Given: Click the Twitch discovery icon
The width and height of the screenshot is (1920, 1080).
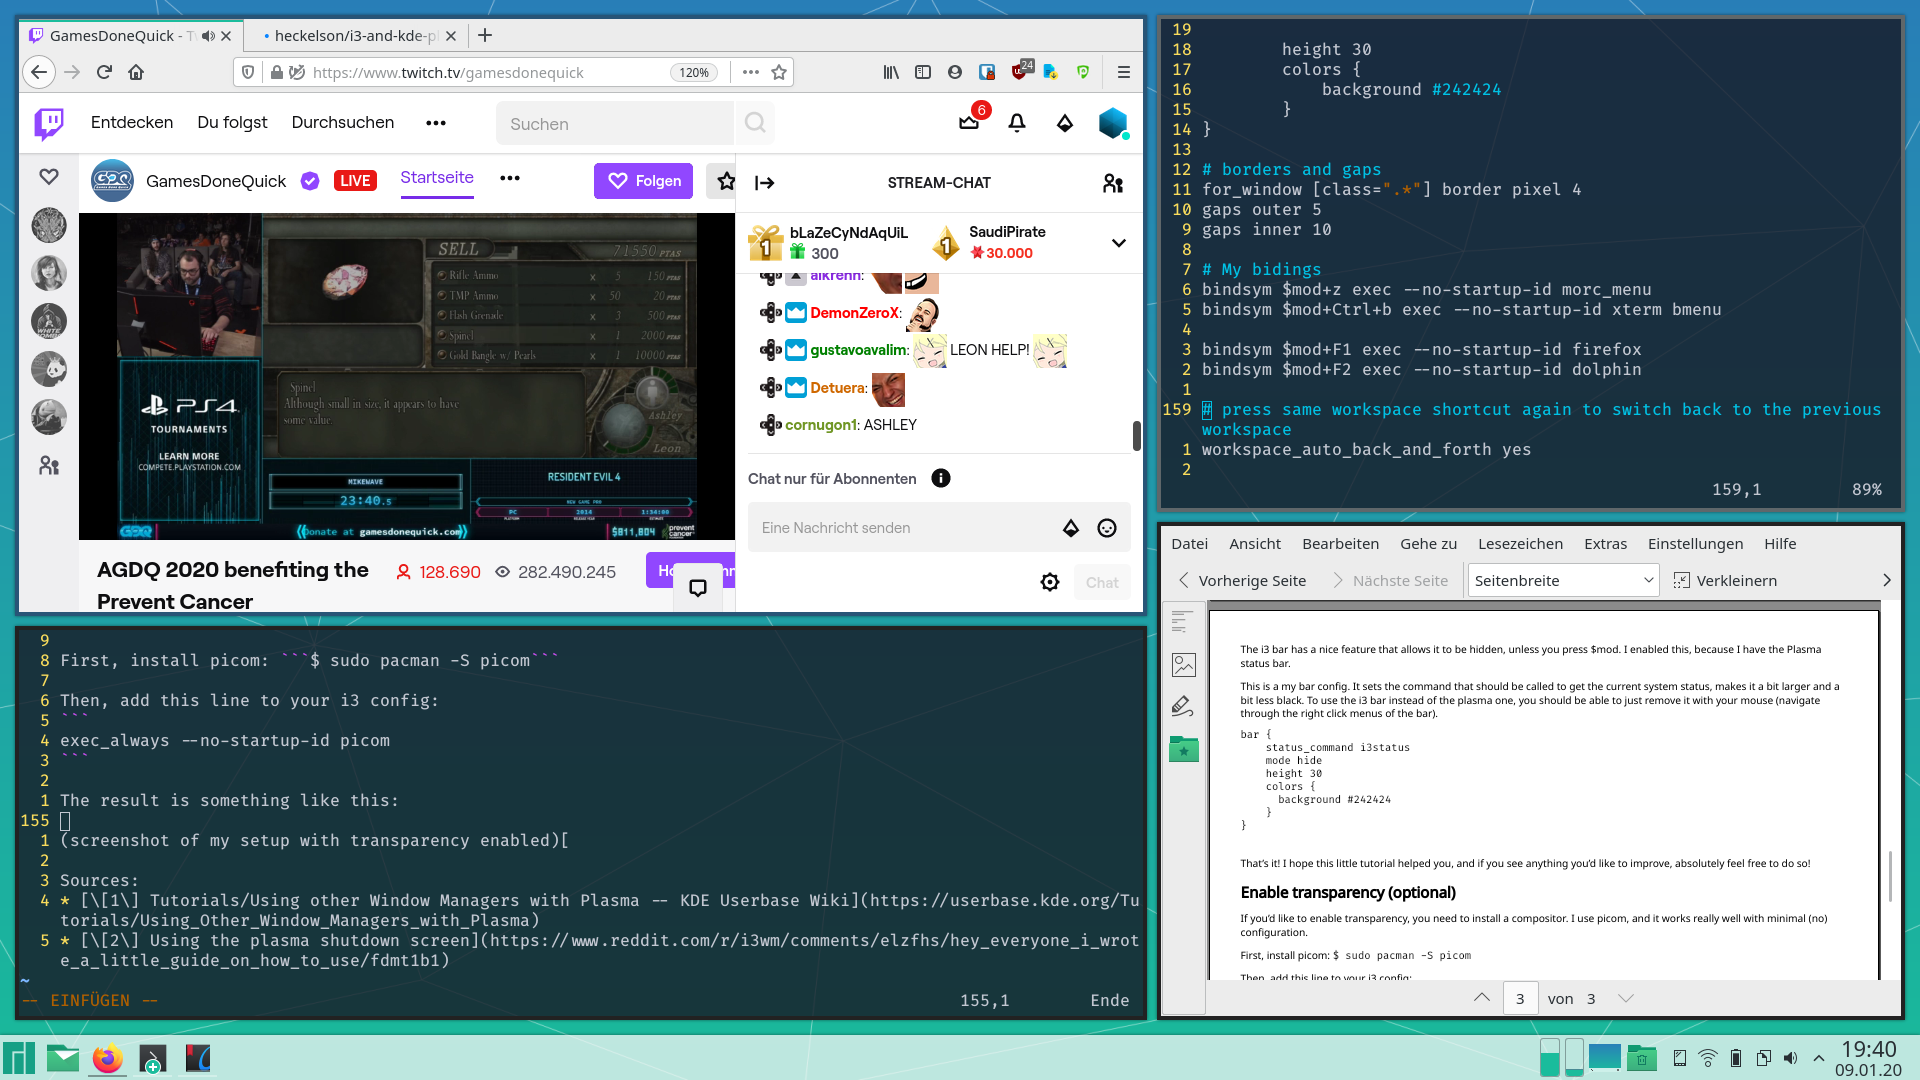Looking at the screenshot, I should click(132, 123).
